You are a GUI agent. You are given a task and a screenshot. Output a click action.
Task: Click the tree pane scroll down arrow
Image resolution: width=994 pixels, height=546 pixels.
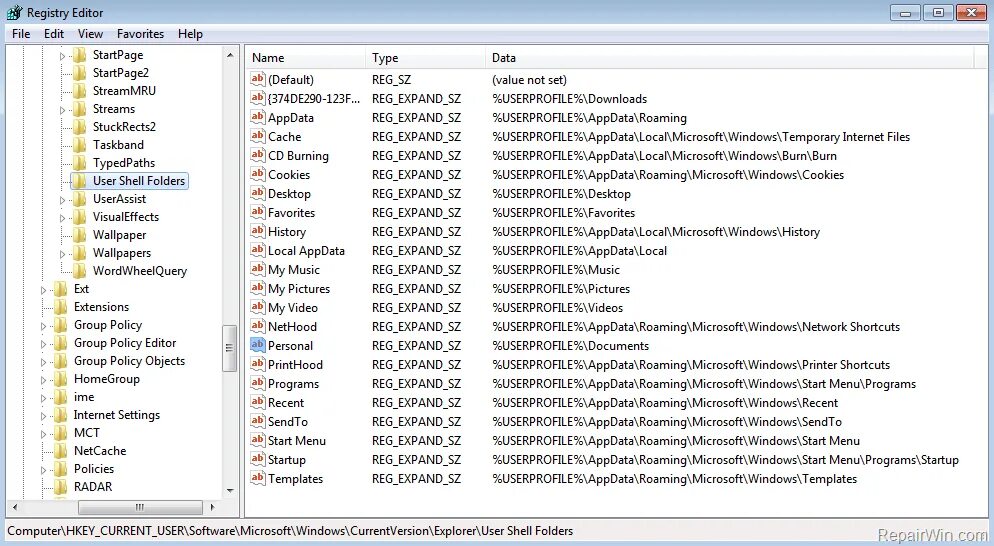pyautogui.click(x=229, y=490)
